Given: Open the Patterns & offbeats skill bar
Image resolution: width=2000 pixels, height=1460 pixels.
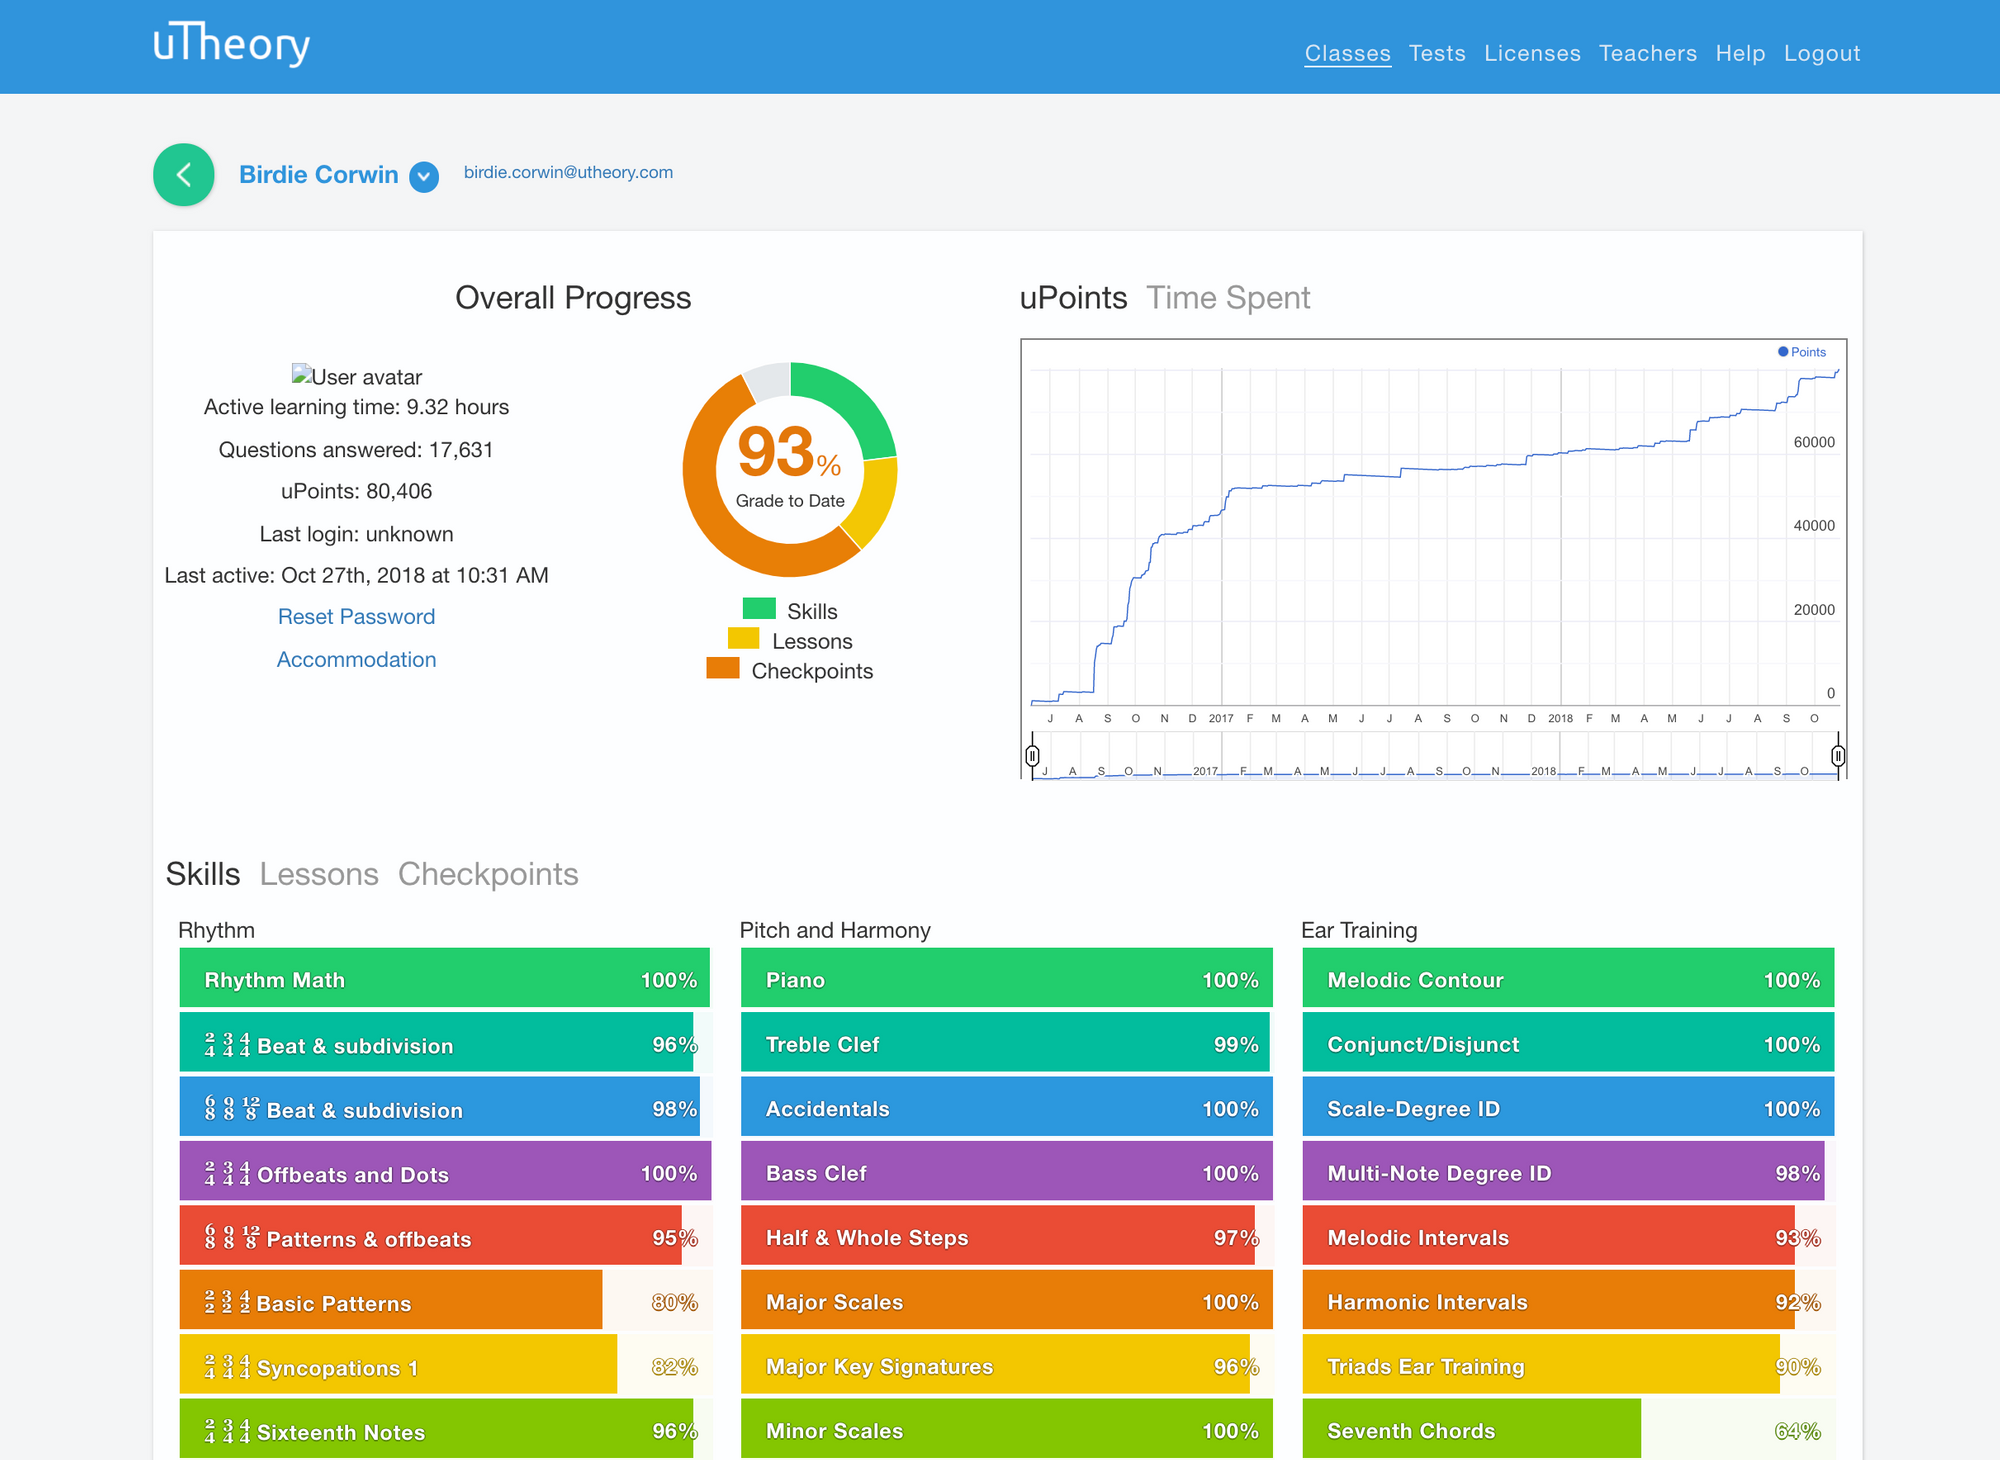Looking at the screenshot, I should [445, 1237].
